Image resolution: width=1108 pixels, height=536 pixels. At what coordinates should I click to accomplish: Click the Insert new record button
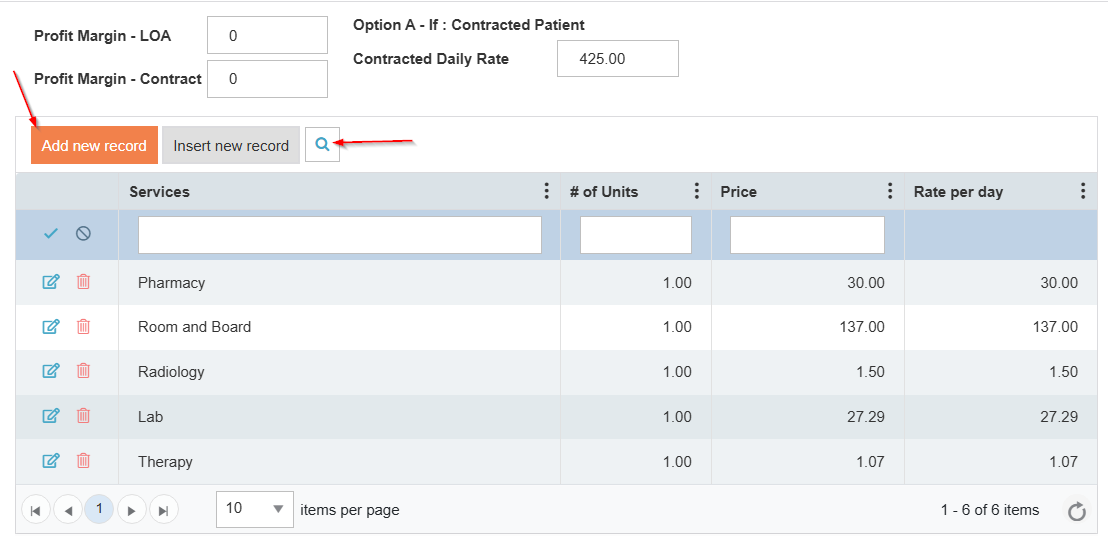click(231, 145)
